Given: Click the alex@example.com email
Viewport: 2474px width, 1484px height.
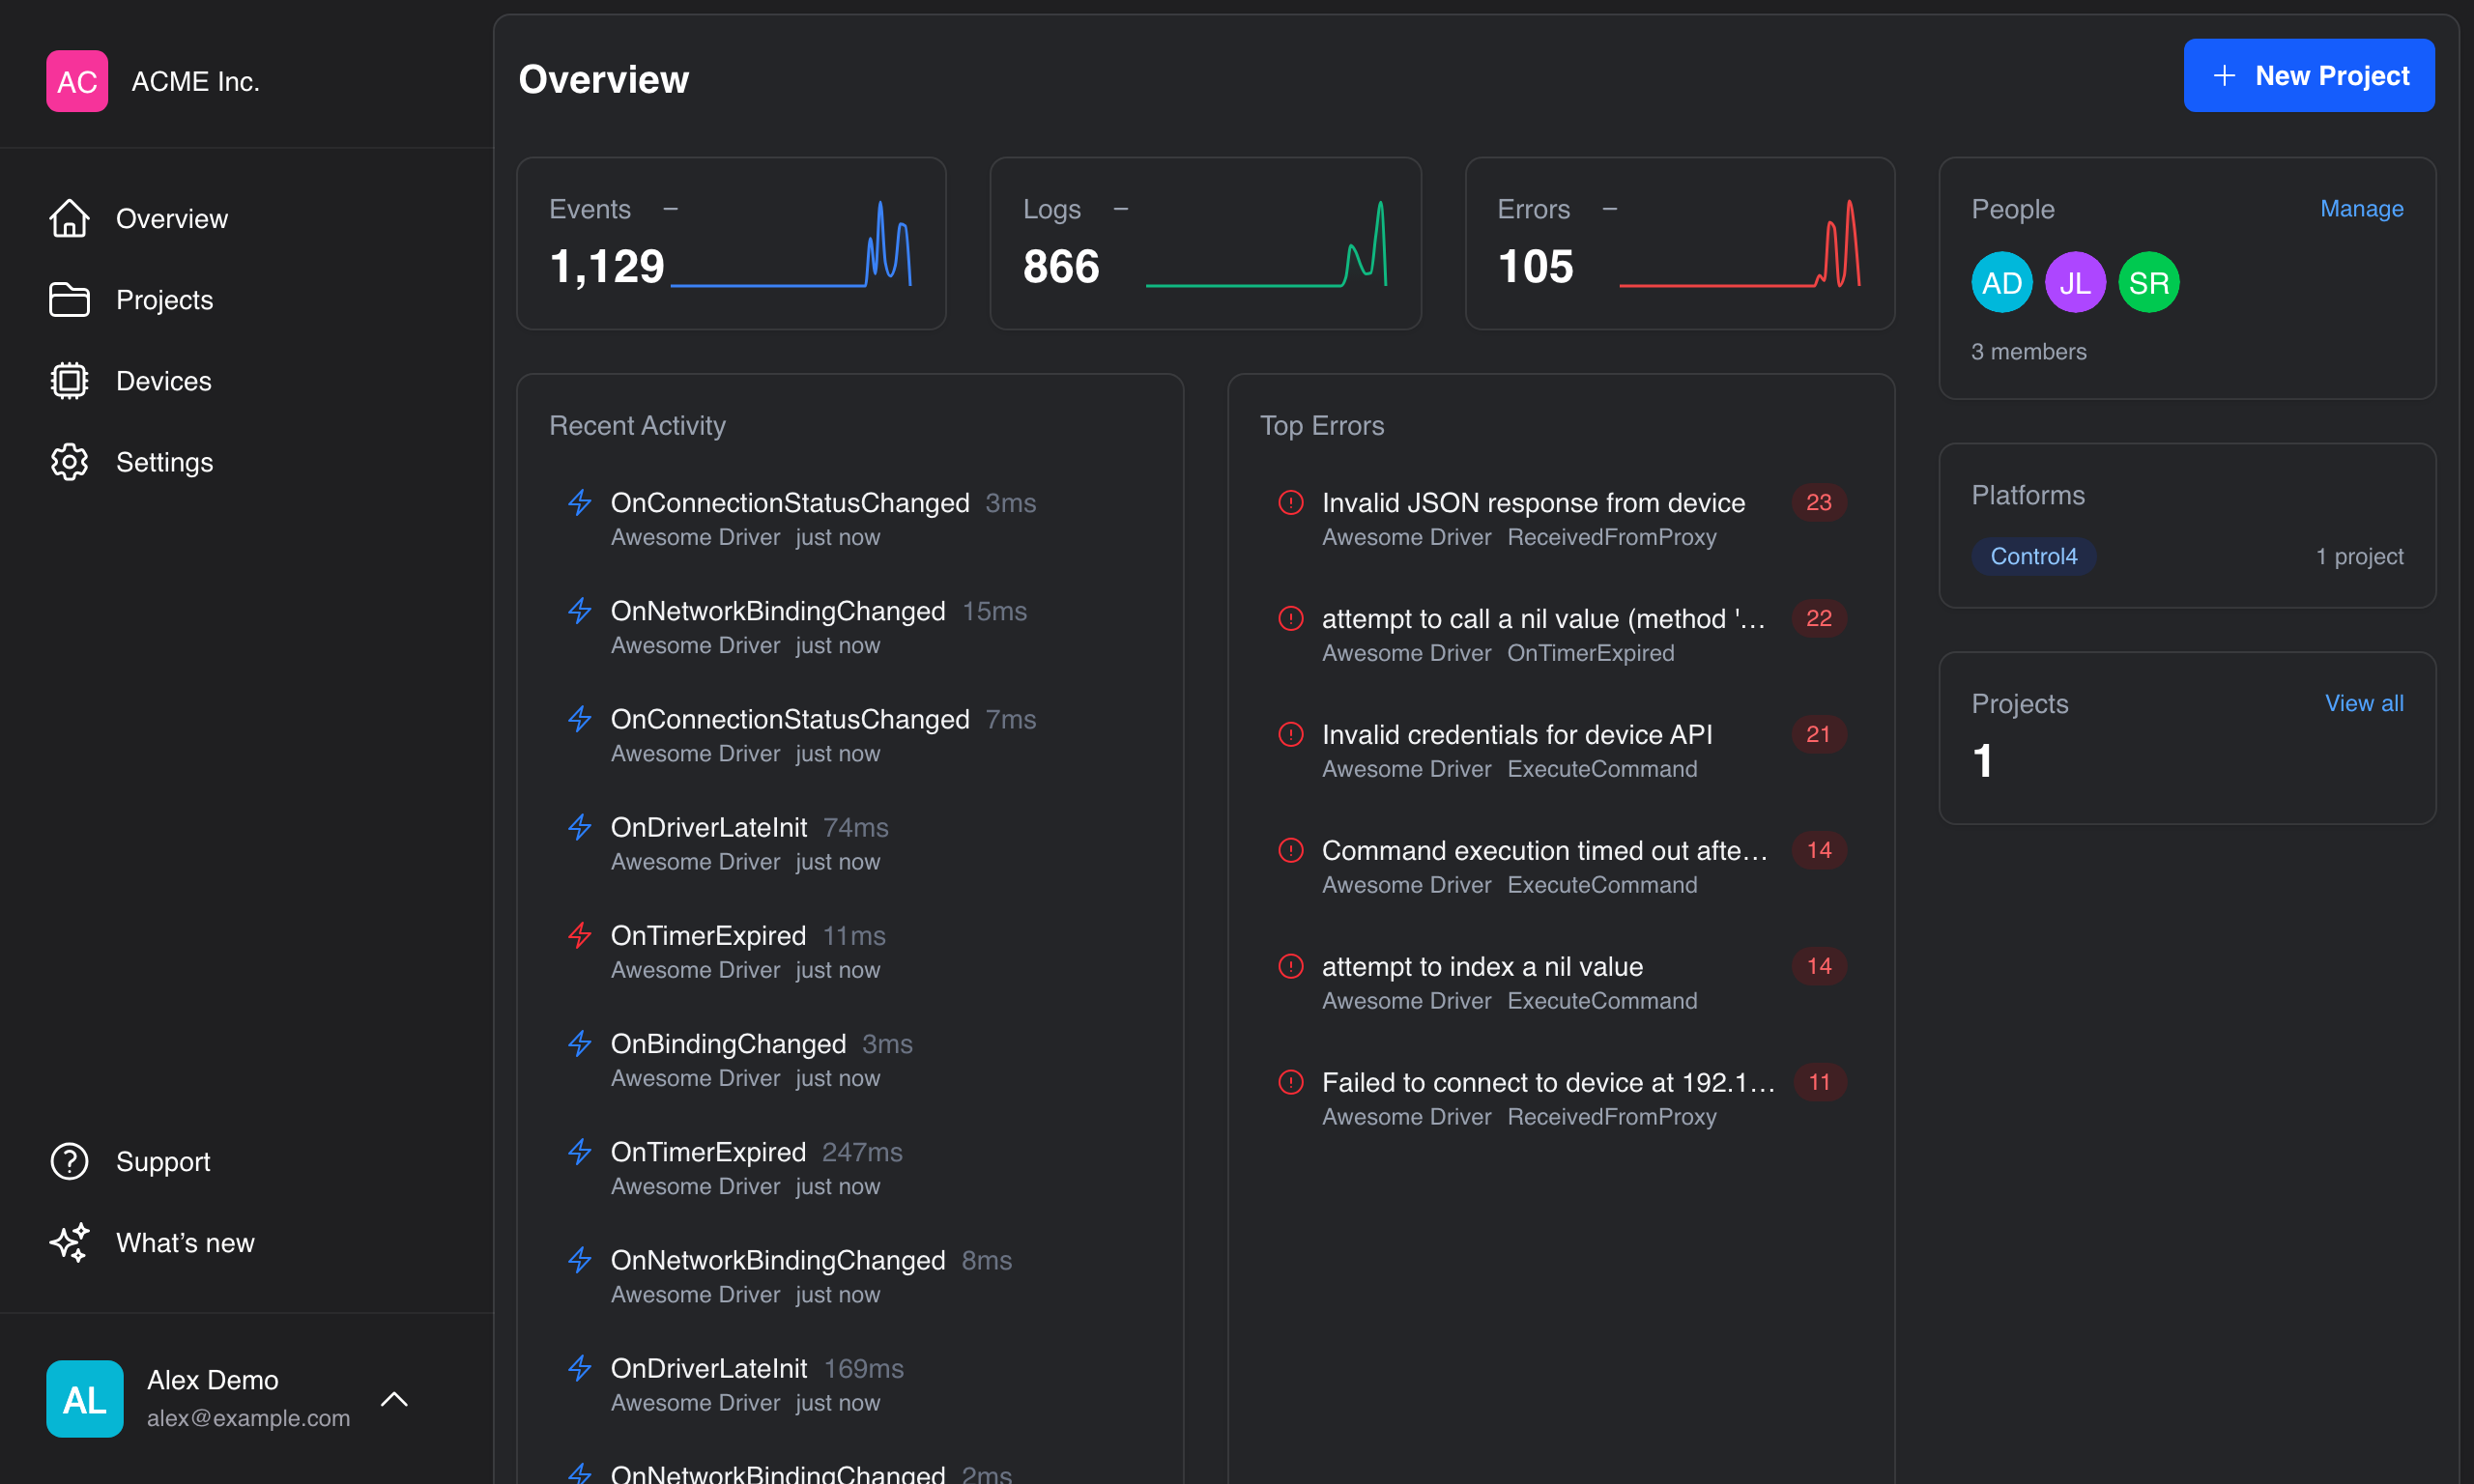Looking at the screenshot, I should coord(248,1418).
